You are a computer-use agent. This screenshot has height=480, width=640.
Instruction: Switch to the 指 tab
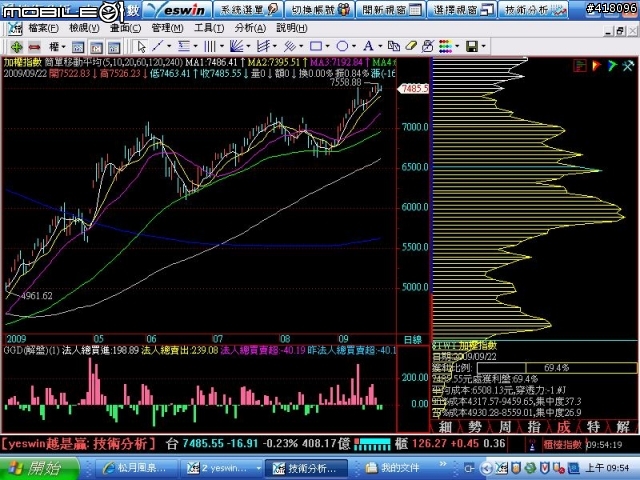click(x=534, y=427)
